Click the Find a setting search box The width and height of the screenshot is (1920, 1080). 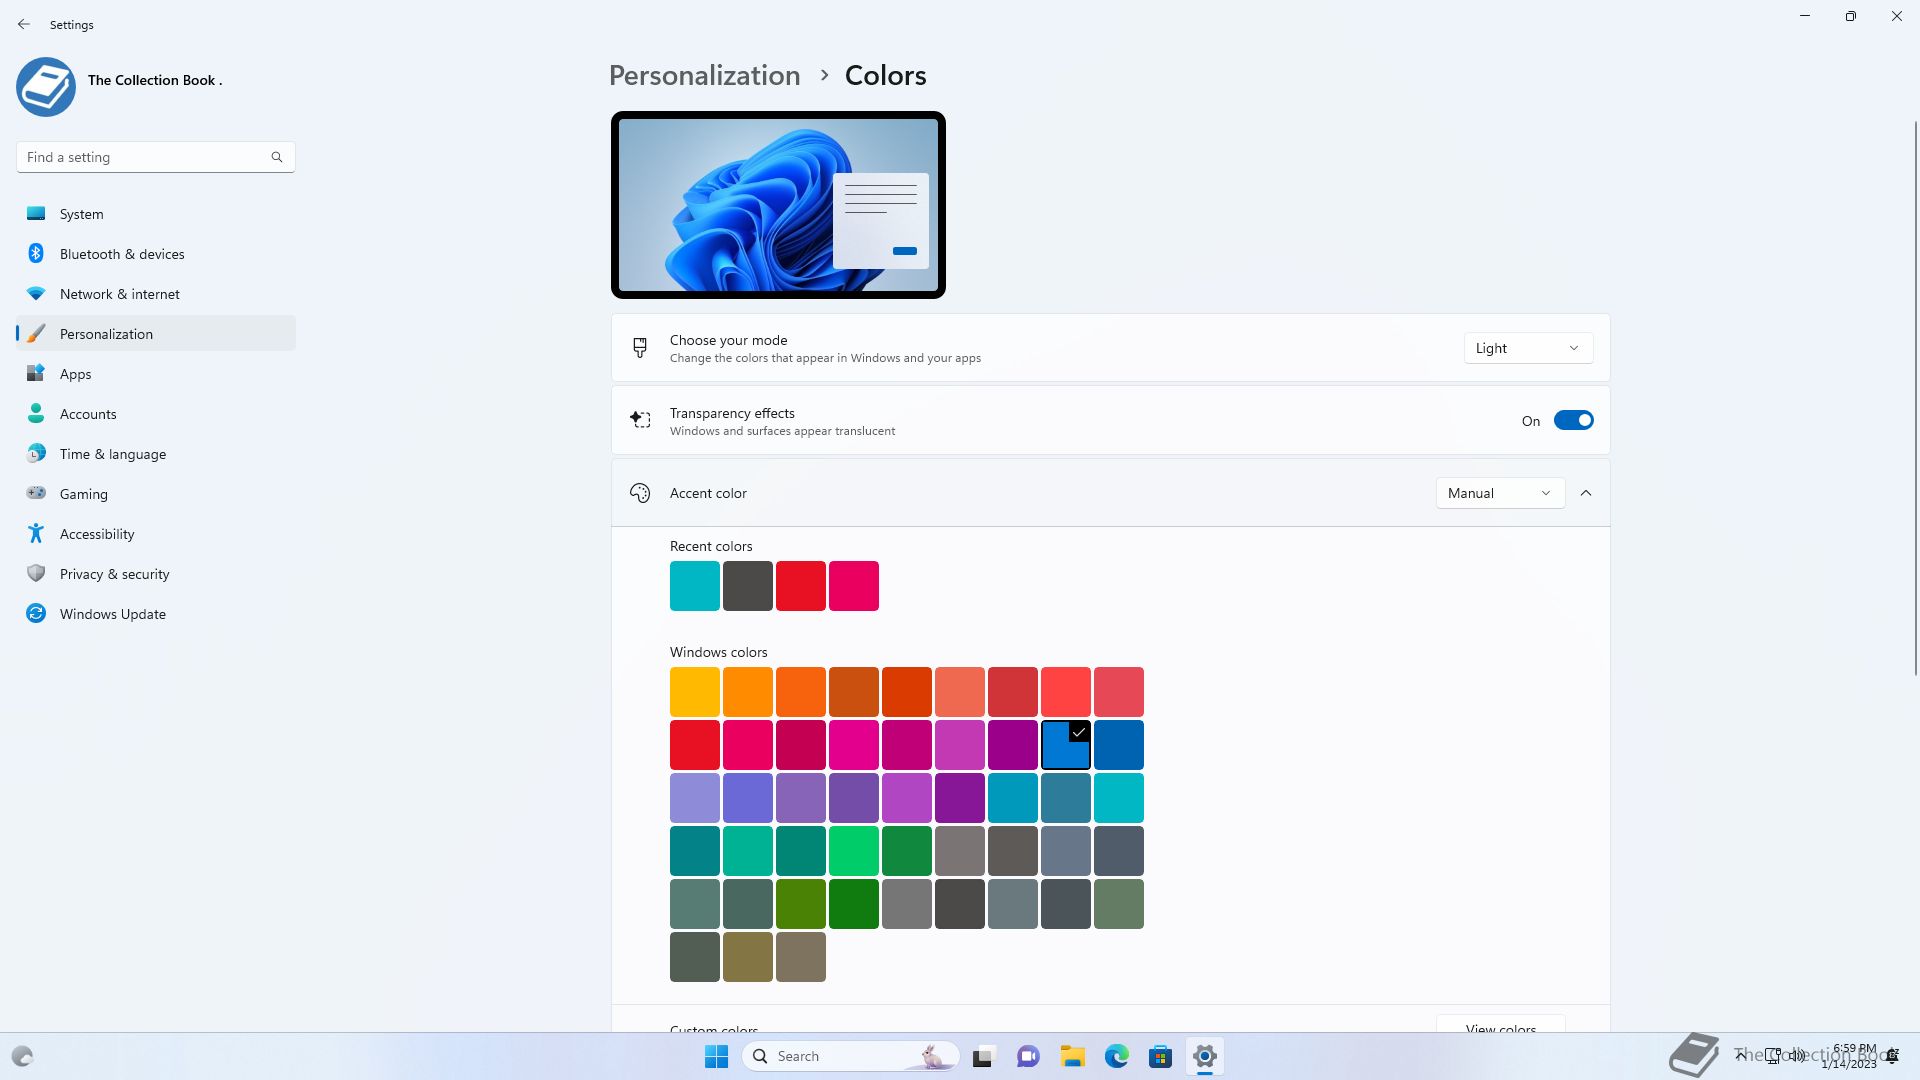click(156, 157)
